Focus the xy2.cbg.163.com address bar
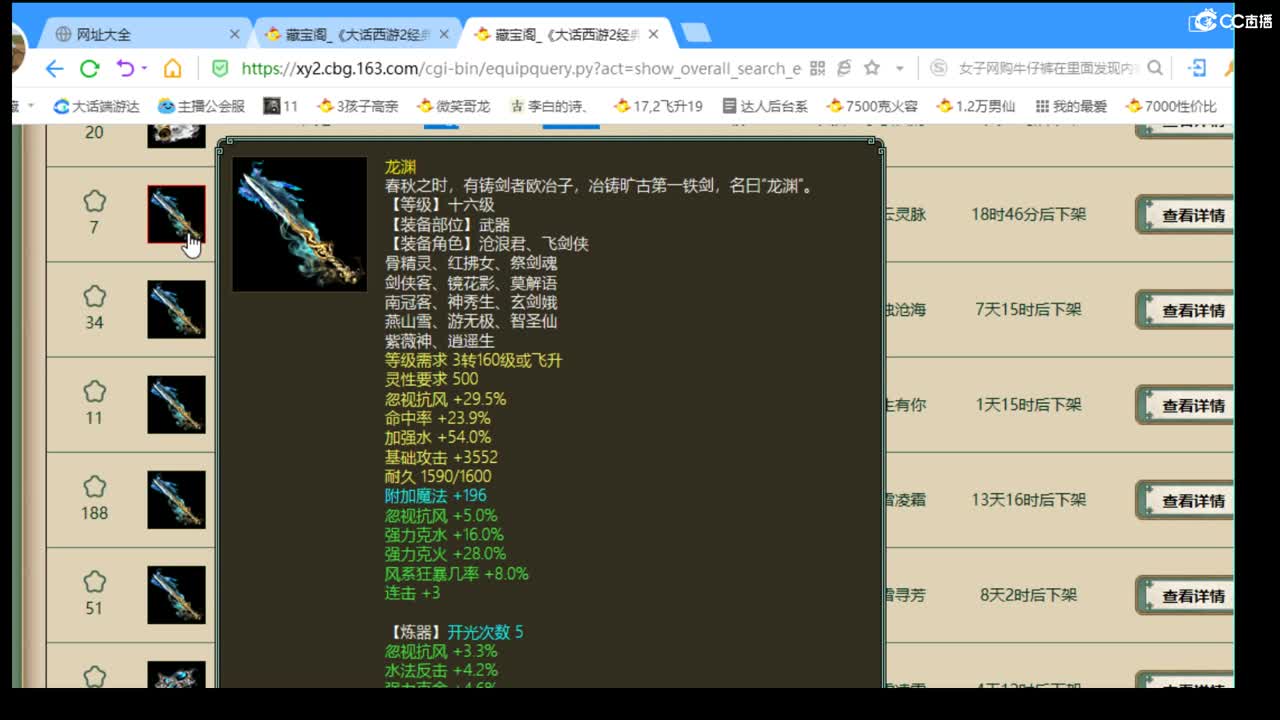 521,68
